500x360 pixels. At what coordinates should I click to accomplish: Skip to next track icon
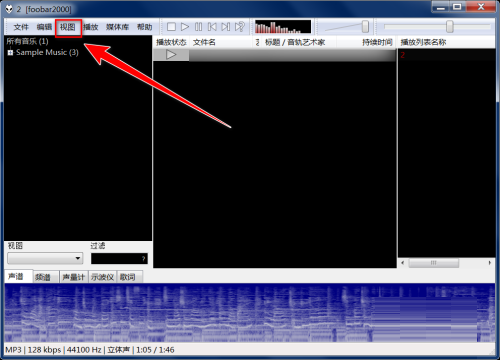pyautogui.click(x=226, y=27)
